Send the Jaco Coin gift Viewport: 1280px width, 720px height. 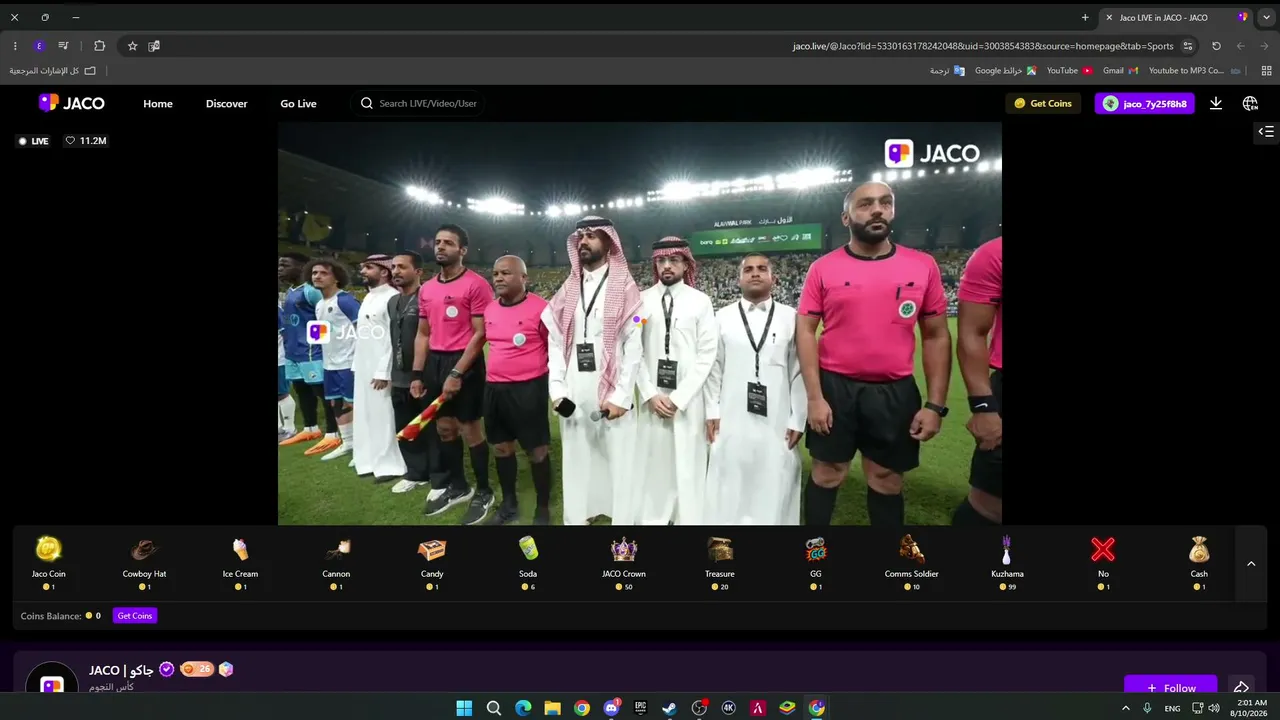pyautogui.click(x=48, y=563)
